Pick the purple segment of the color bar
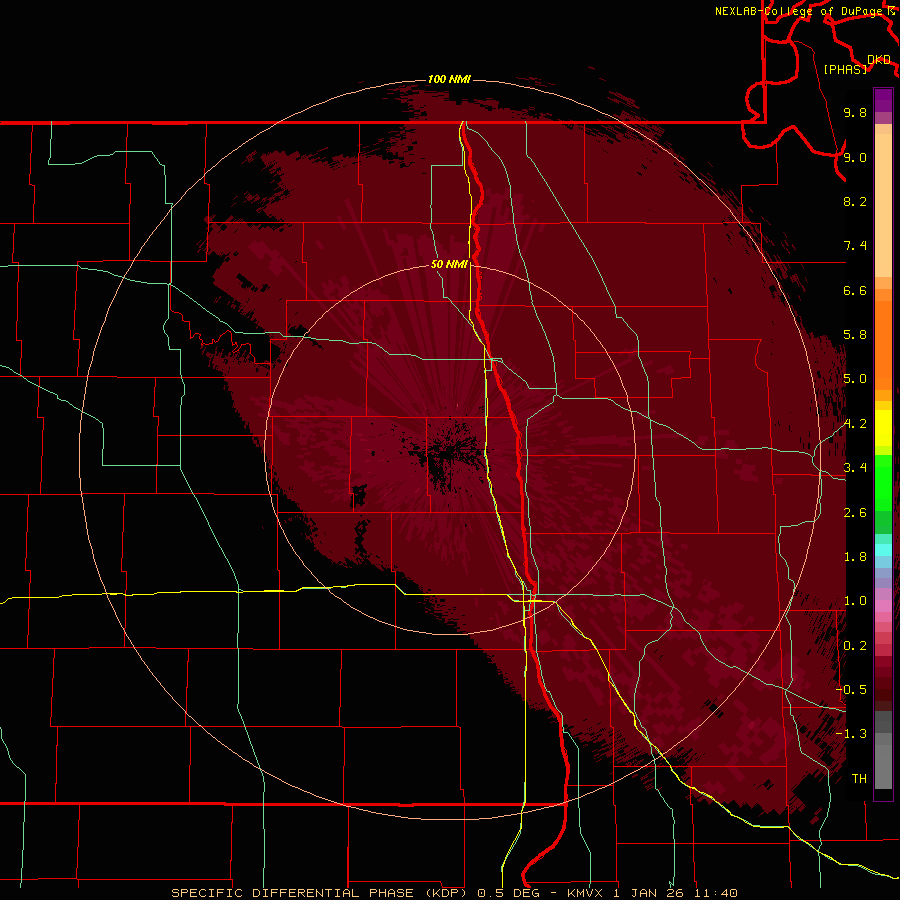Screen dimensions: 900x900 pyautogui.click(x=883, y=100)
